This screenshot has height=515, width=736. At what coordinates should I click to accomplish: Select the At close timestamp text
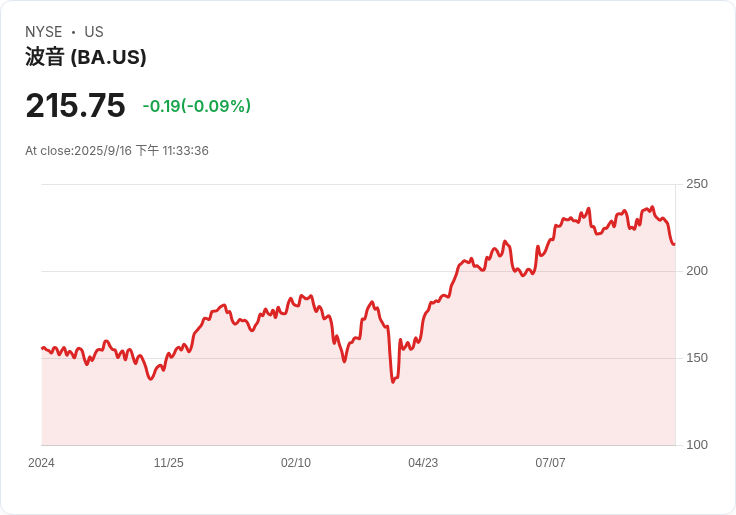coord(117,151)
